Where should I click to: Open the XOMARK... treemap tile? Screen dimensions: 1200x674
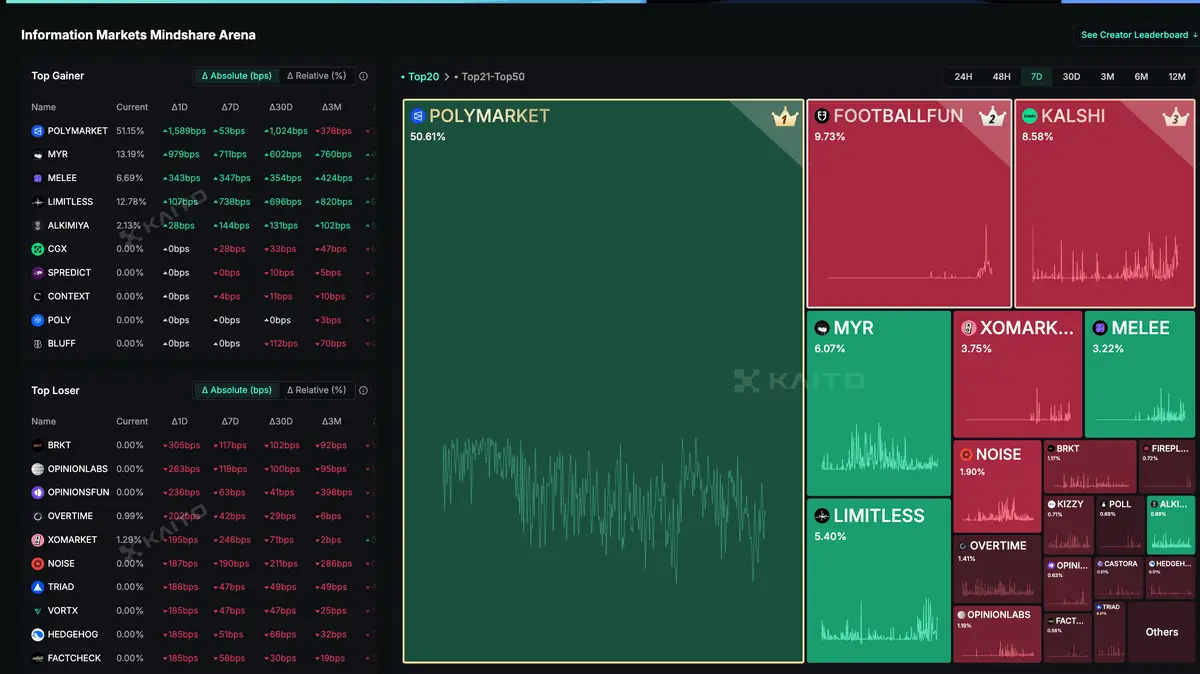[x=1018, y=374]
